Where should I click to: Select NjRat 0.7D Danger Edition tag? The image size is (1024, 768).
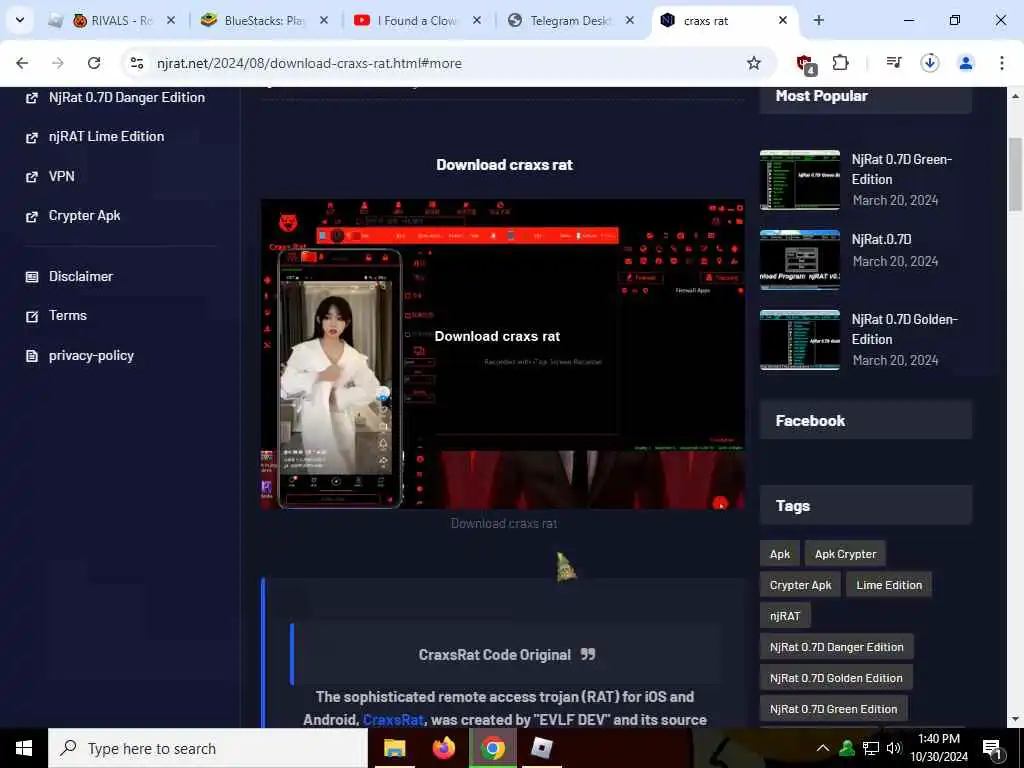[x=837, y=647]
